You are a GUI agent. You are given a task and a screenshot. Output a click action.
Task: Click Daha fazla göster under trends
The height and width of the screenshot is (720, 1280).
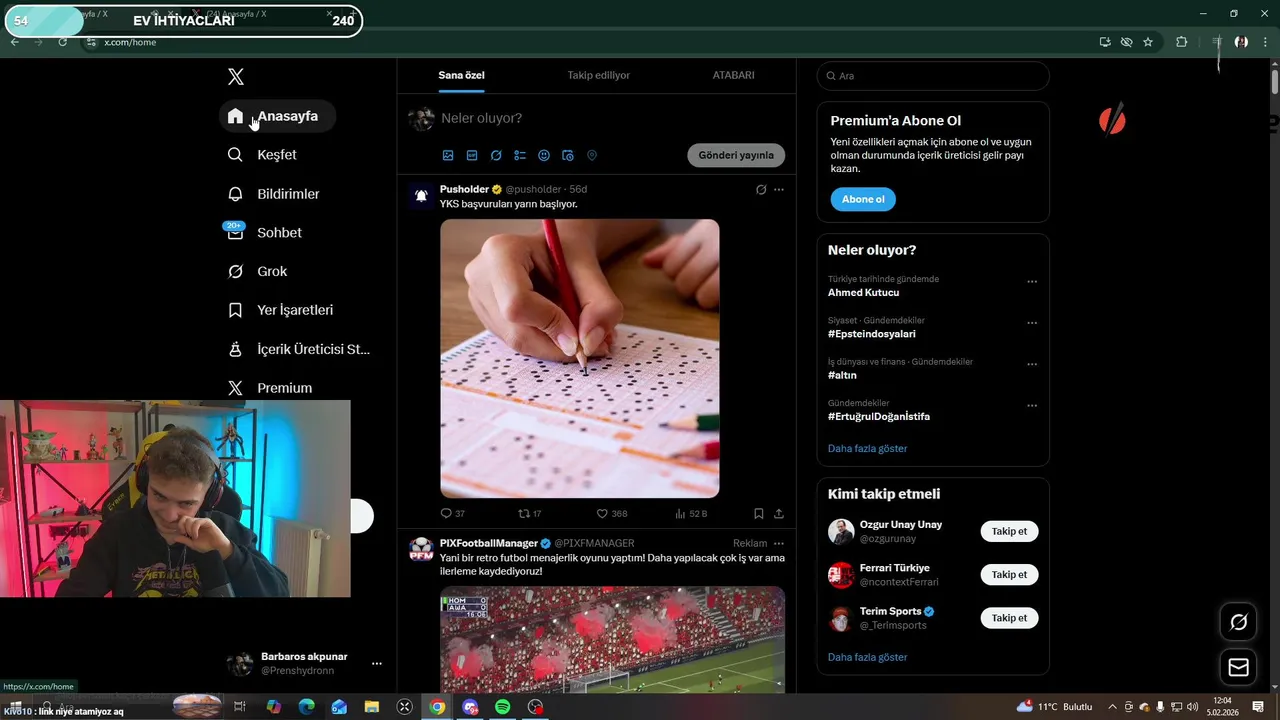pyautogui.click(x=867, y=448)
